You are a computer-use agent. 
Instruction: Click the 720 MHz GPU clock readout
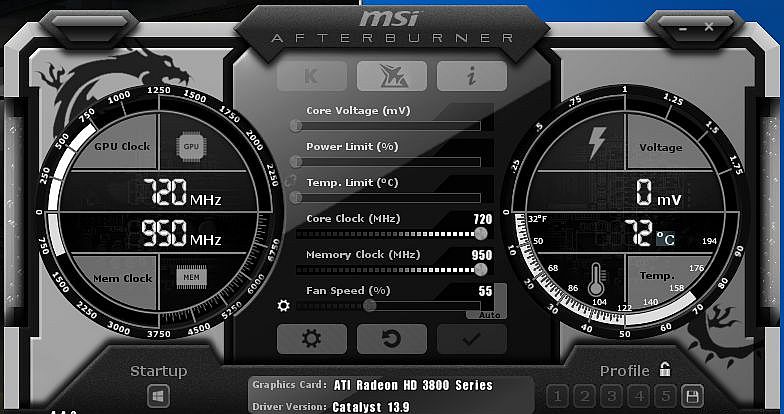coord(182,193)
